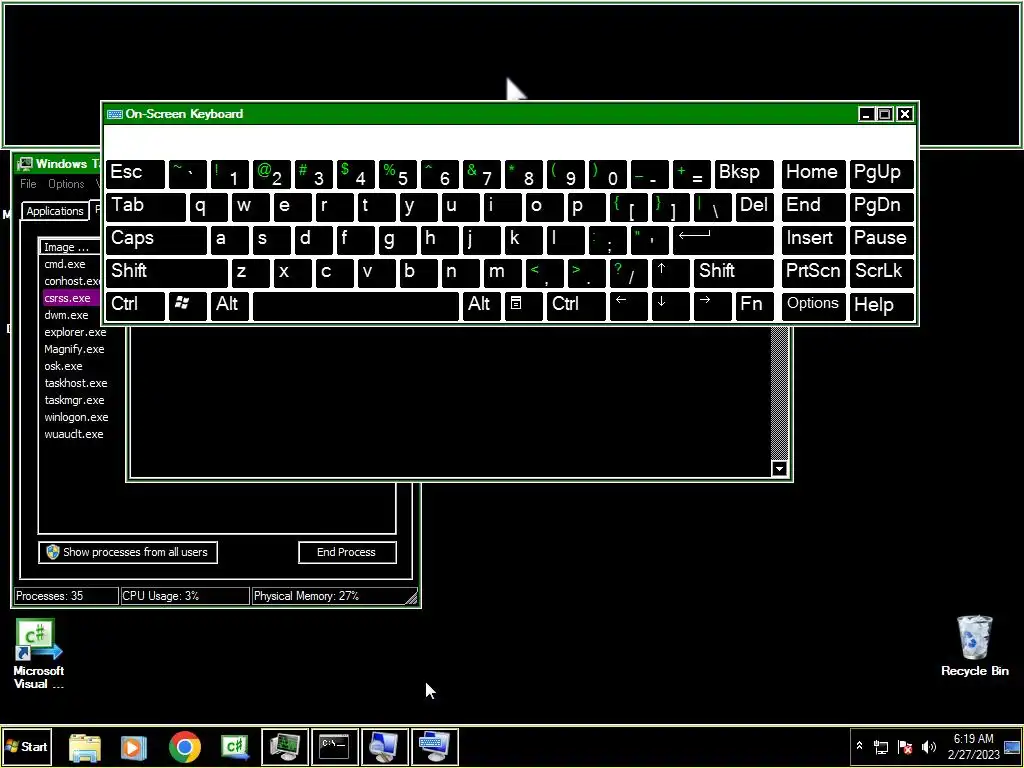Click keyboard Help key
This screenshot has height=768, width=1024.
(881, 306)
